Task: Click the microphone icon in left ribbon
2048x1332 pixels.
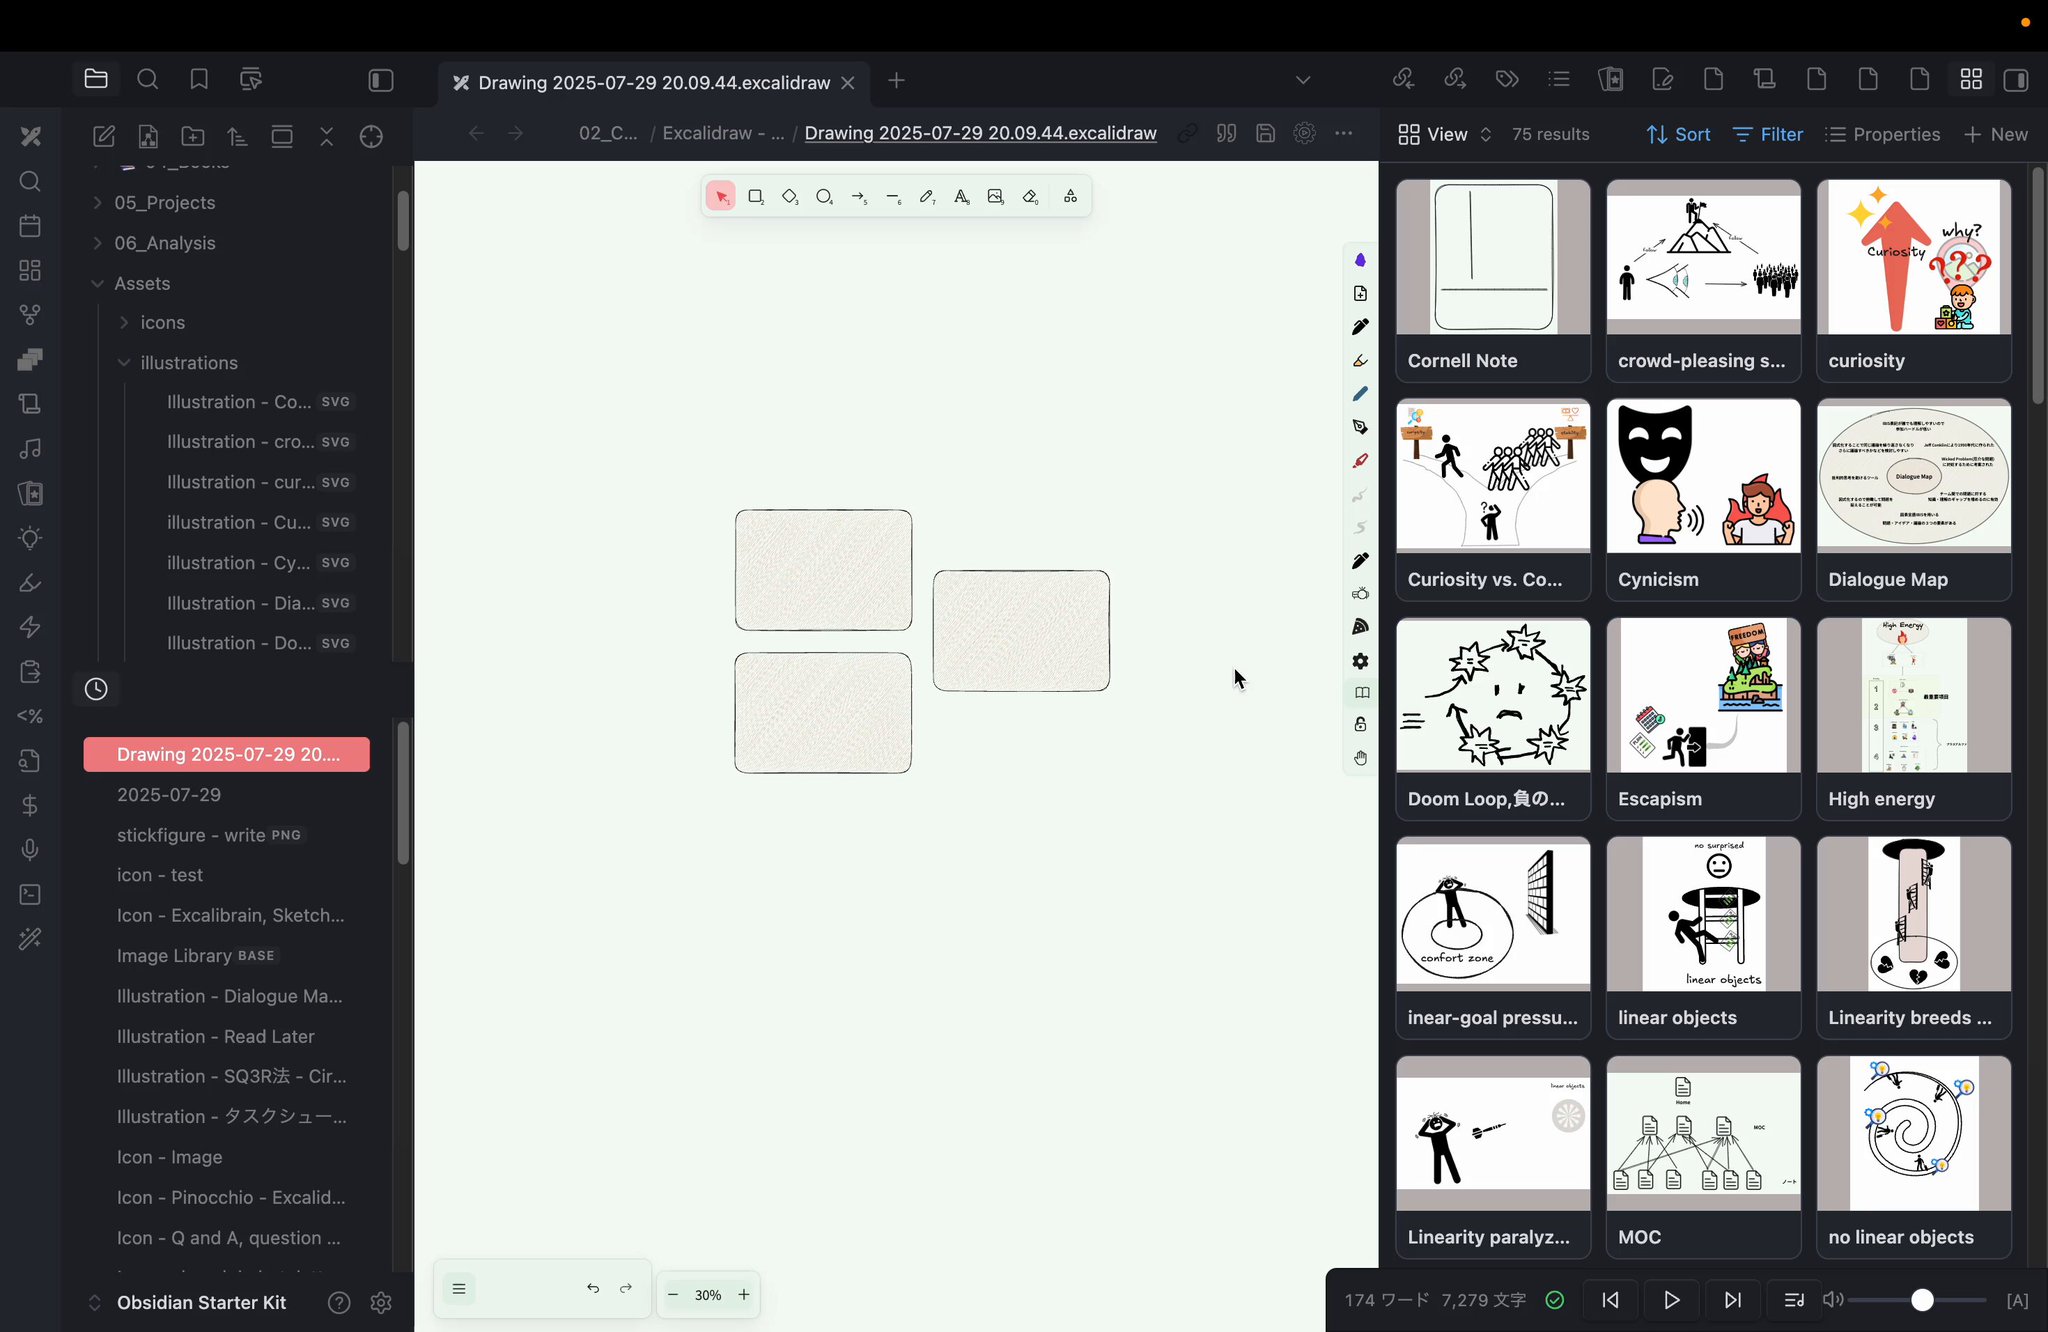Action: [30, 850]
